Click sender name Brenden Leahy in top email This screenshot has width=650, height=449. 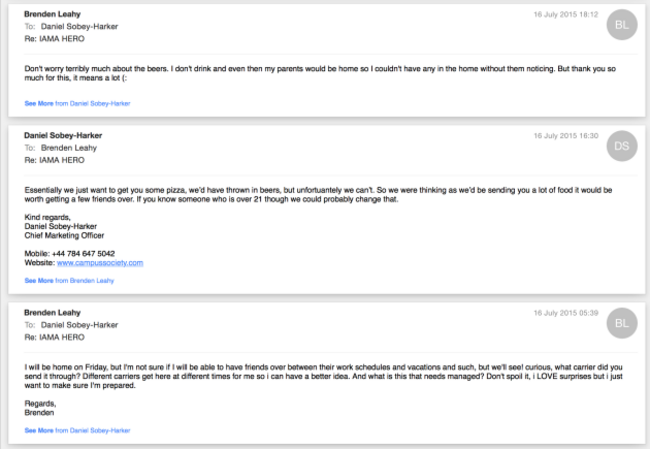click(52, 14)
